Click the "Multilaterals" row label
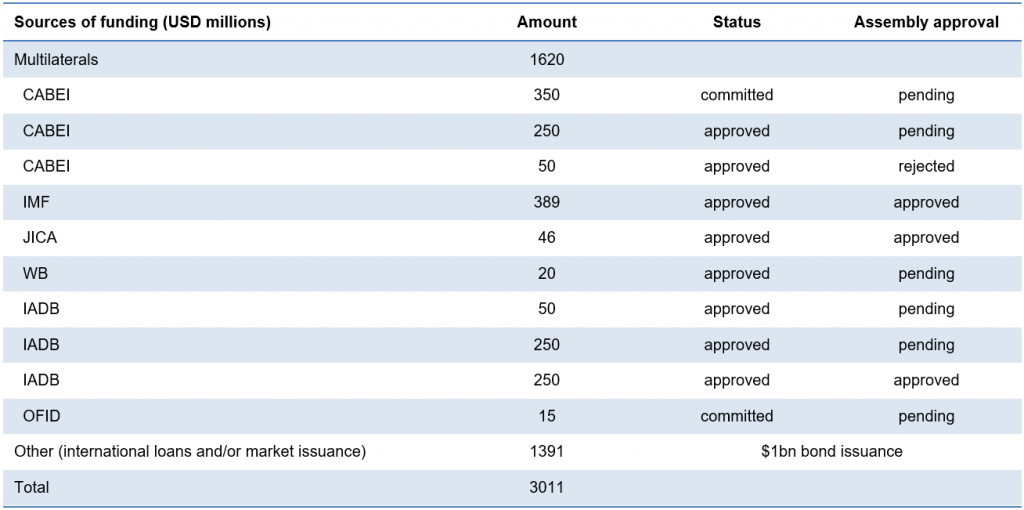The height and width of the screenshot is (510, 1024). [x=56, y=59]
